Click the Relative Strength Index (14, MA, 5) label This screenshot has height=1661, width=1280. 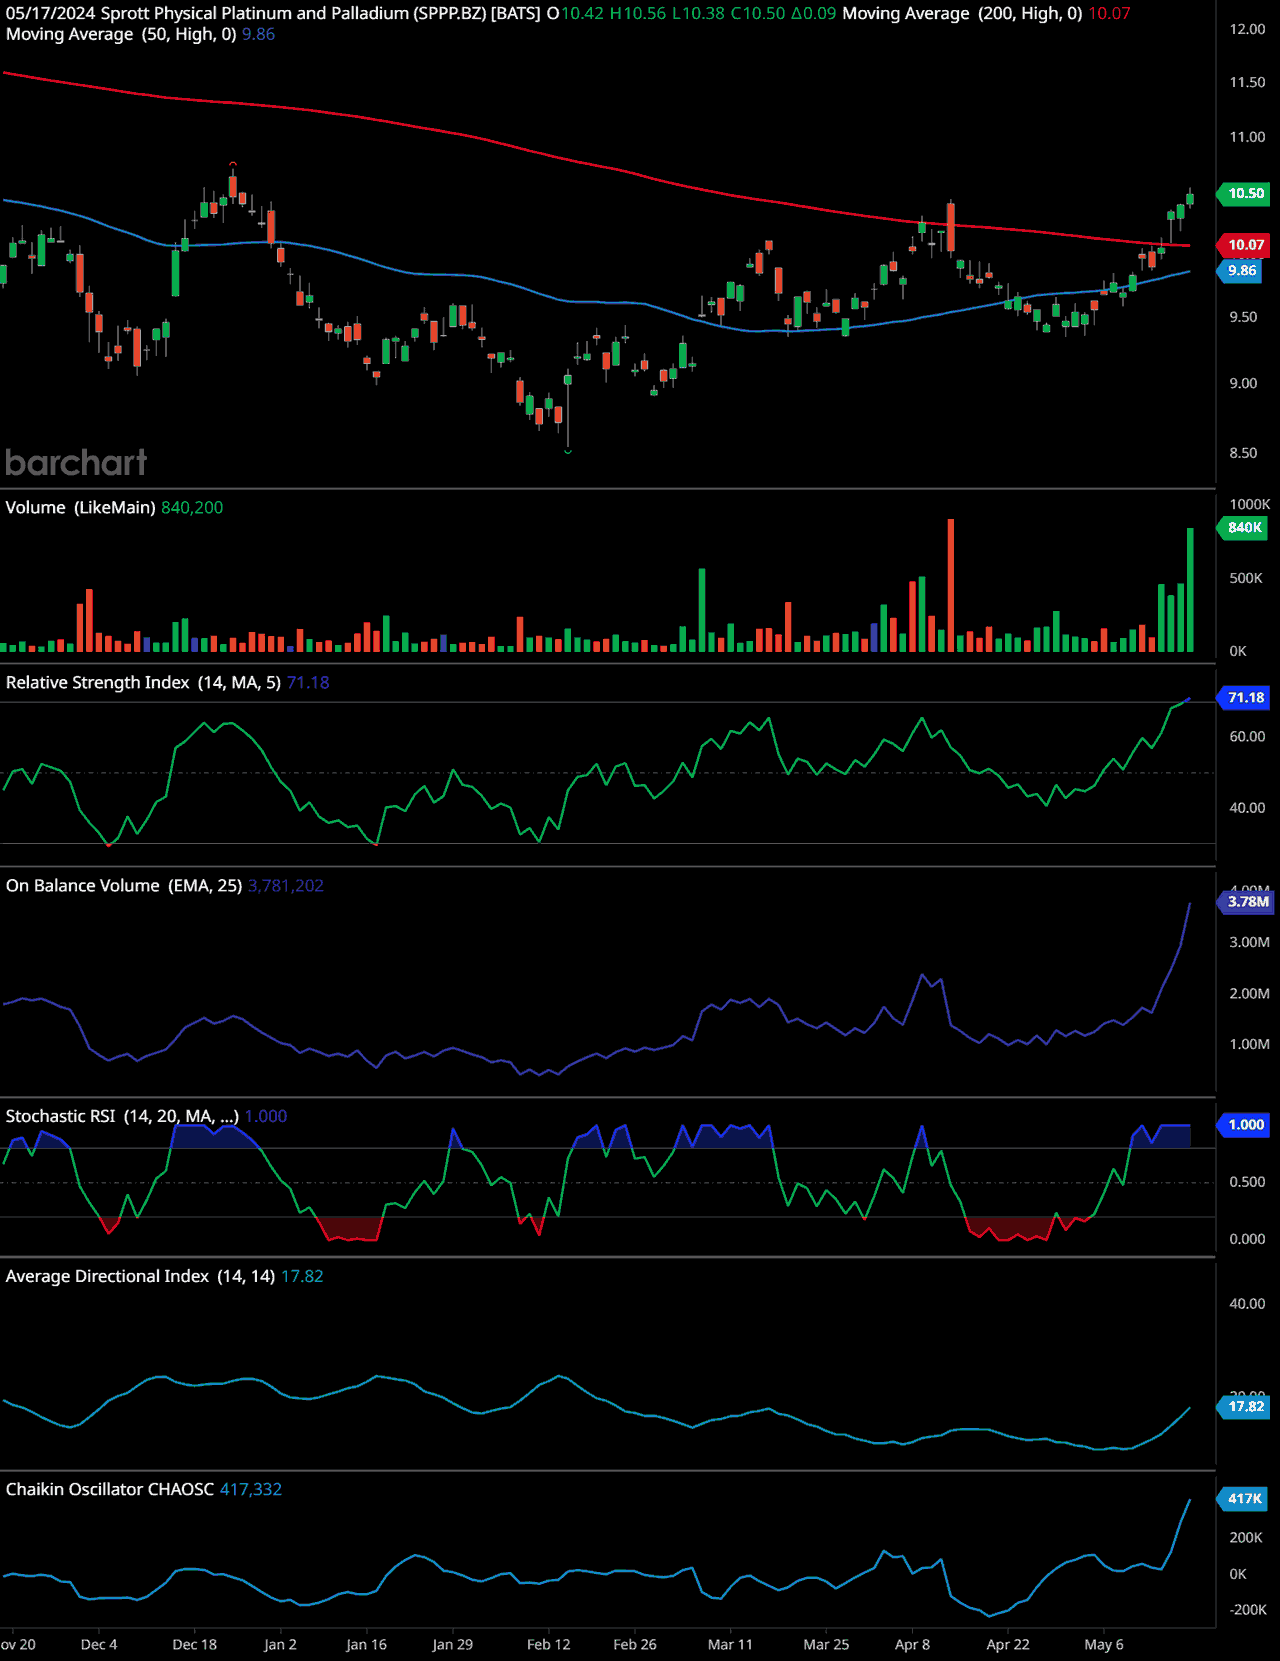tap(143, 682)
